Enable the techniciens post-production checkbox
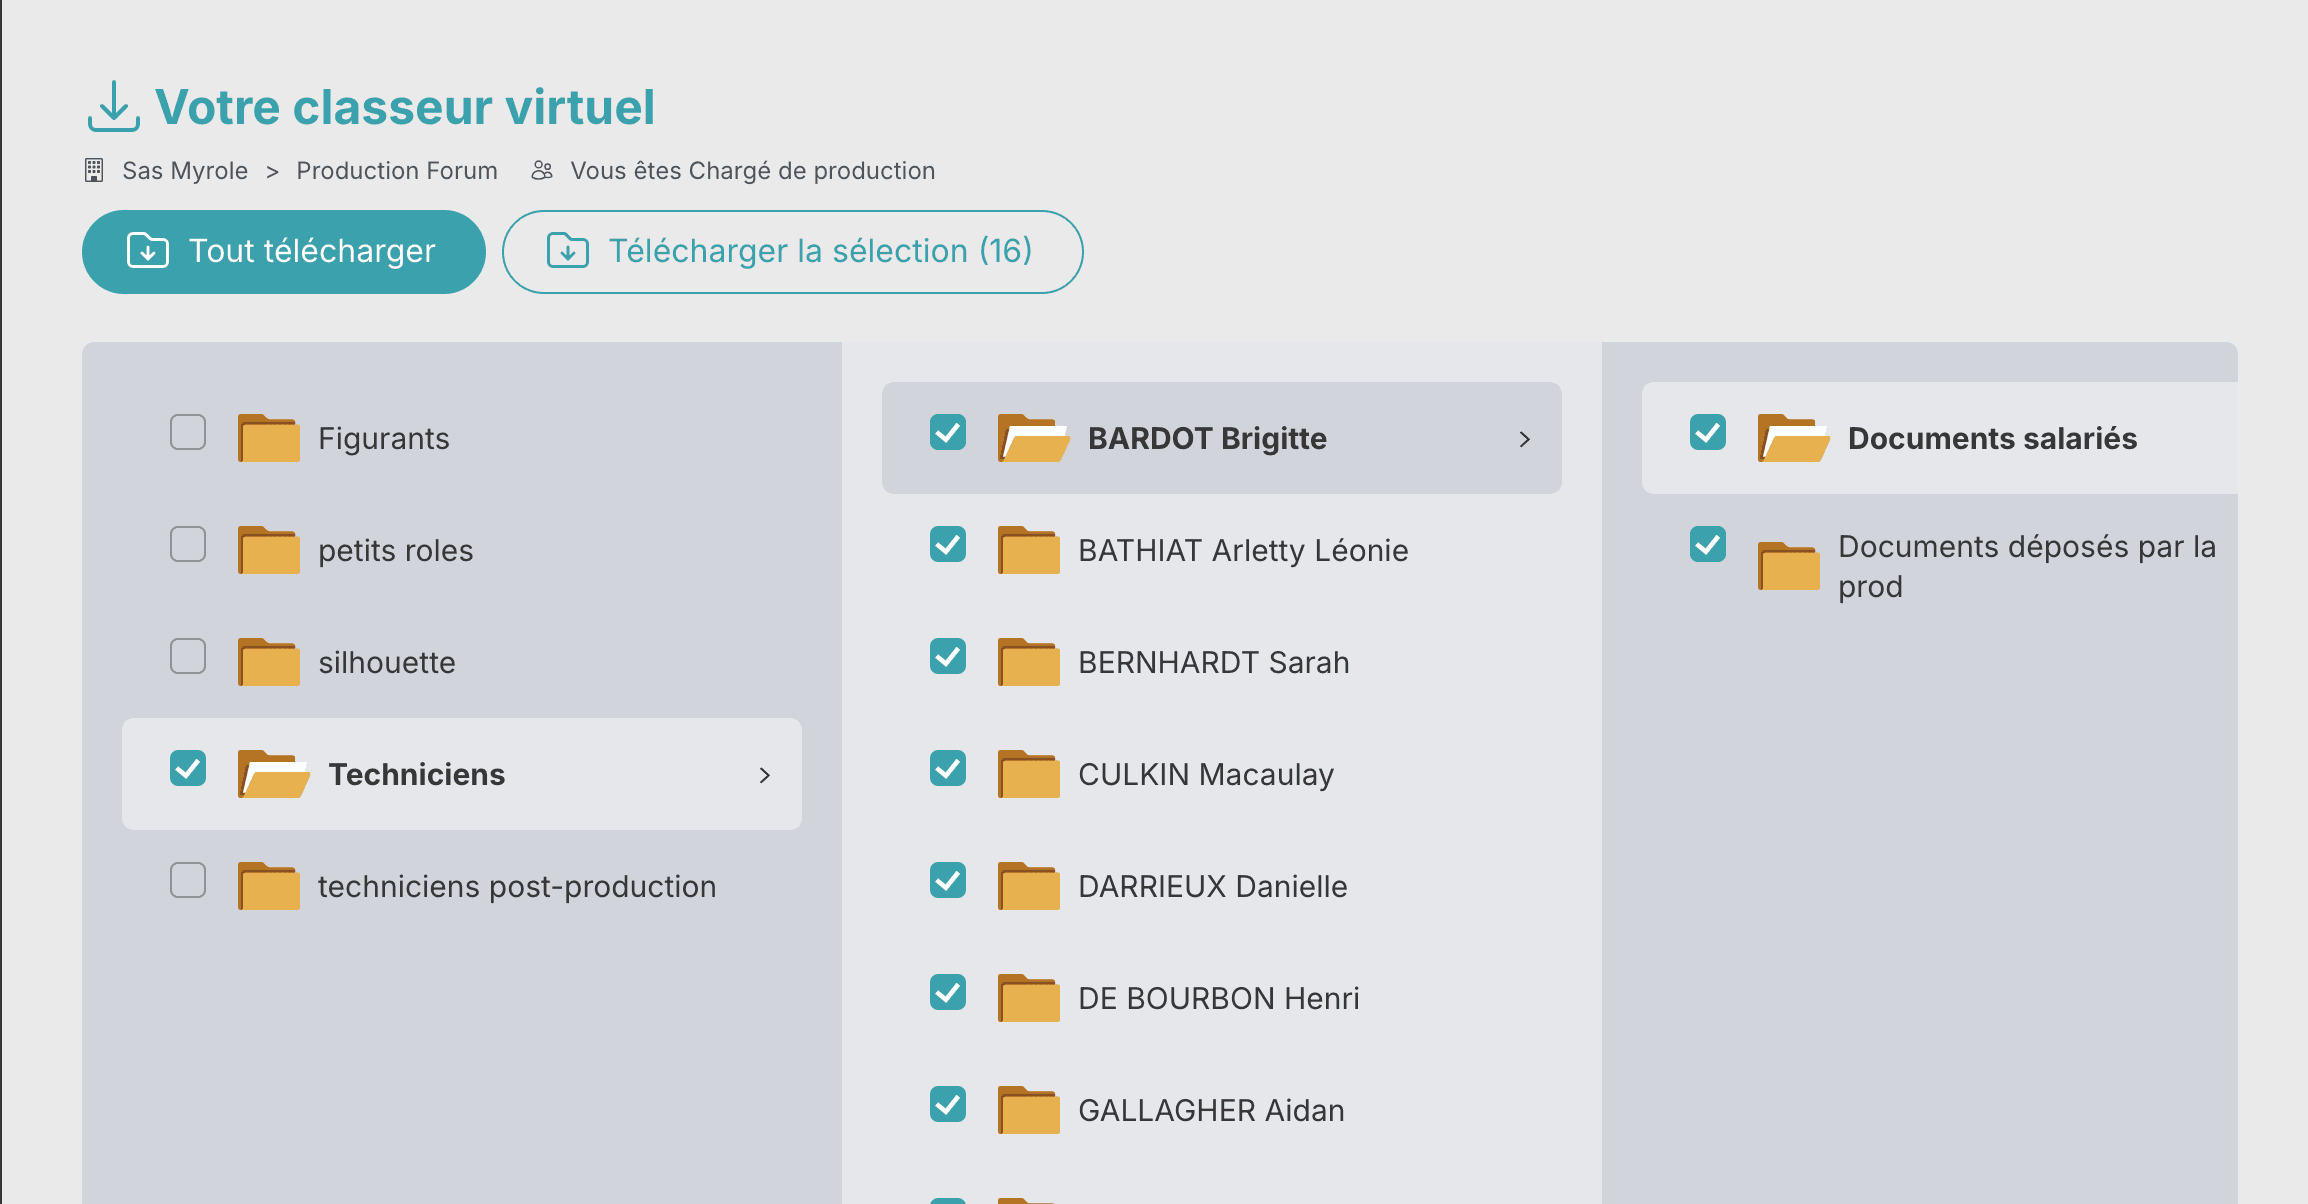 pyautogui.click(x=188, y=881)
